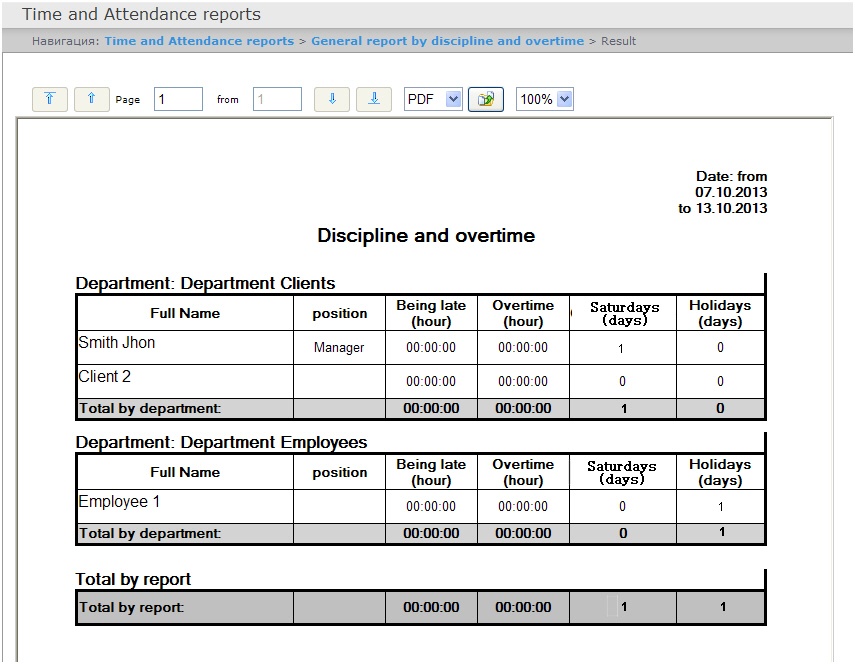Click Department Employees section heading
Viewport: 855px width, 664px height.
222,442
